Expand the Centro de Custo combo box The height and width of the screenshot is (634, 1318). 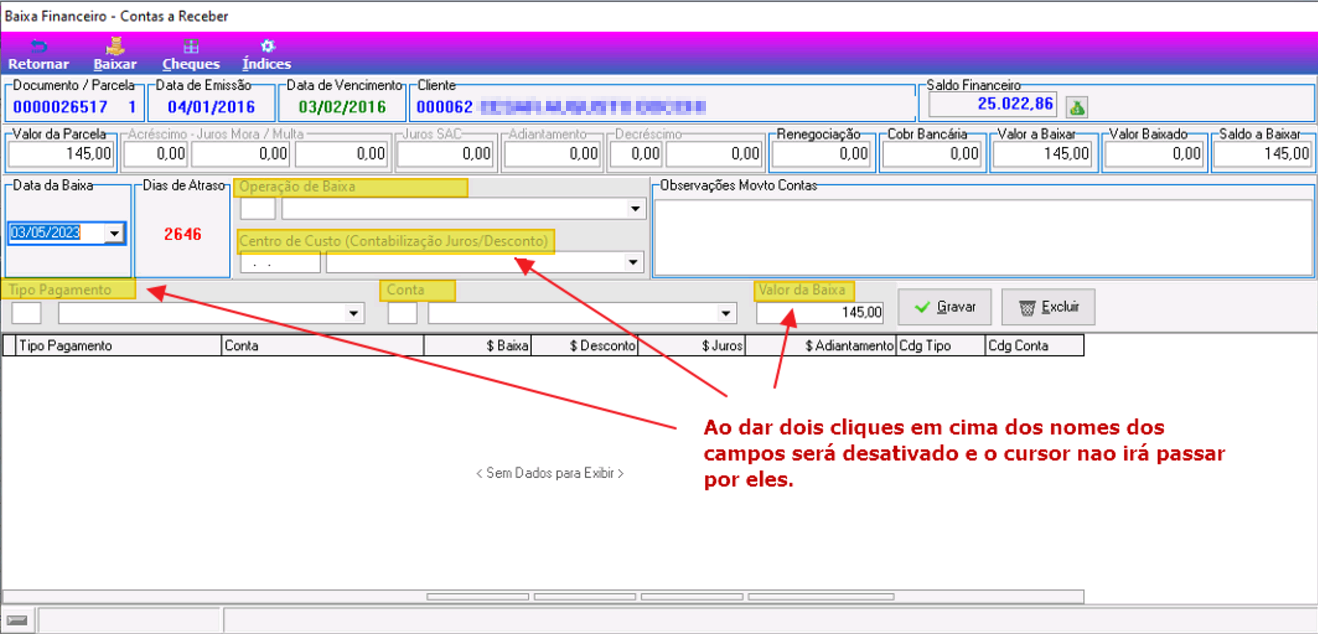[x=633, y=262]
